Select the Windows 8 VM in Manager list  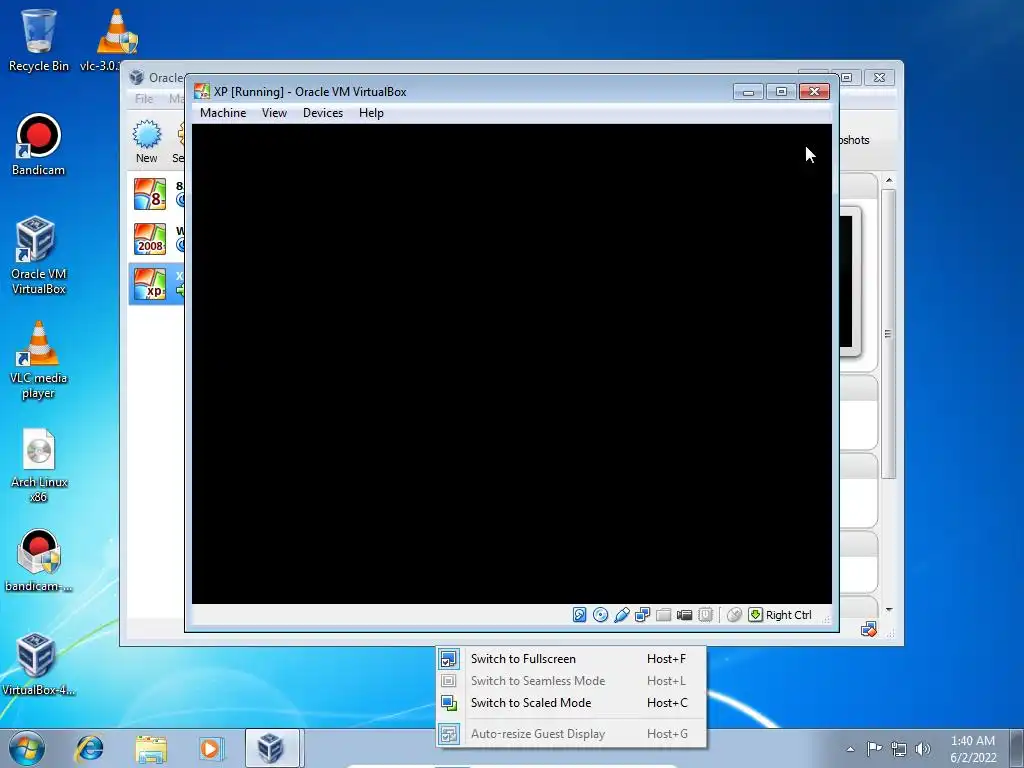click(x=157, y=194)
